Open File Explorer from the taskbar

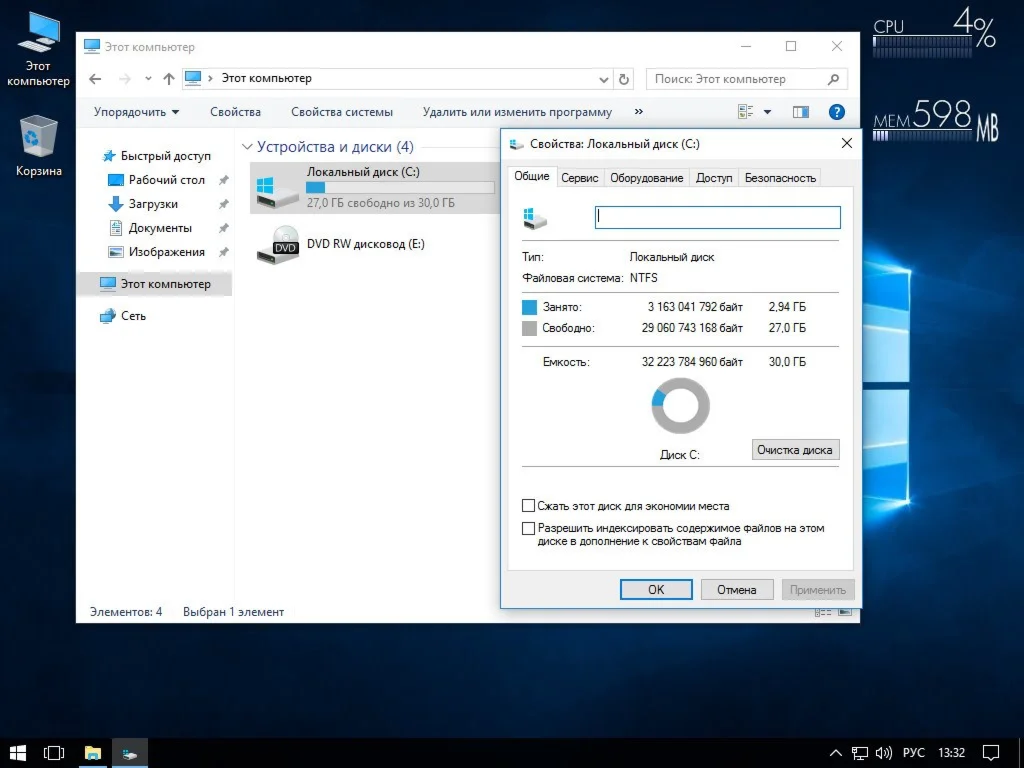[92, 752]
